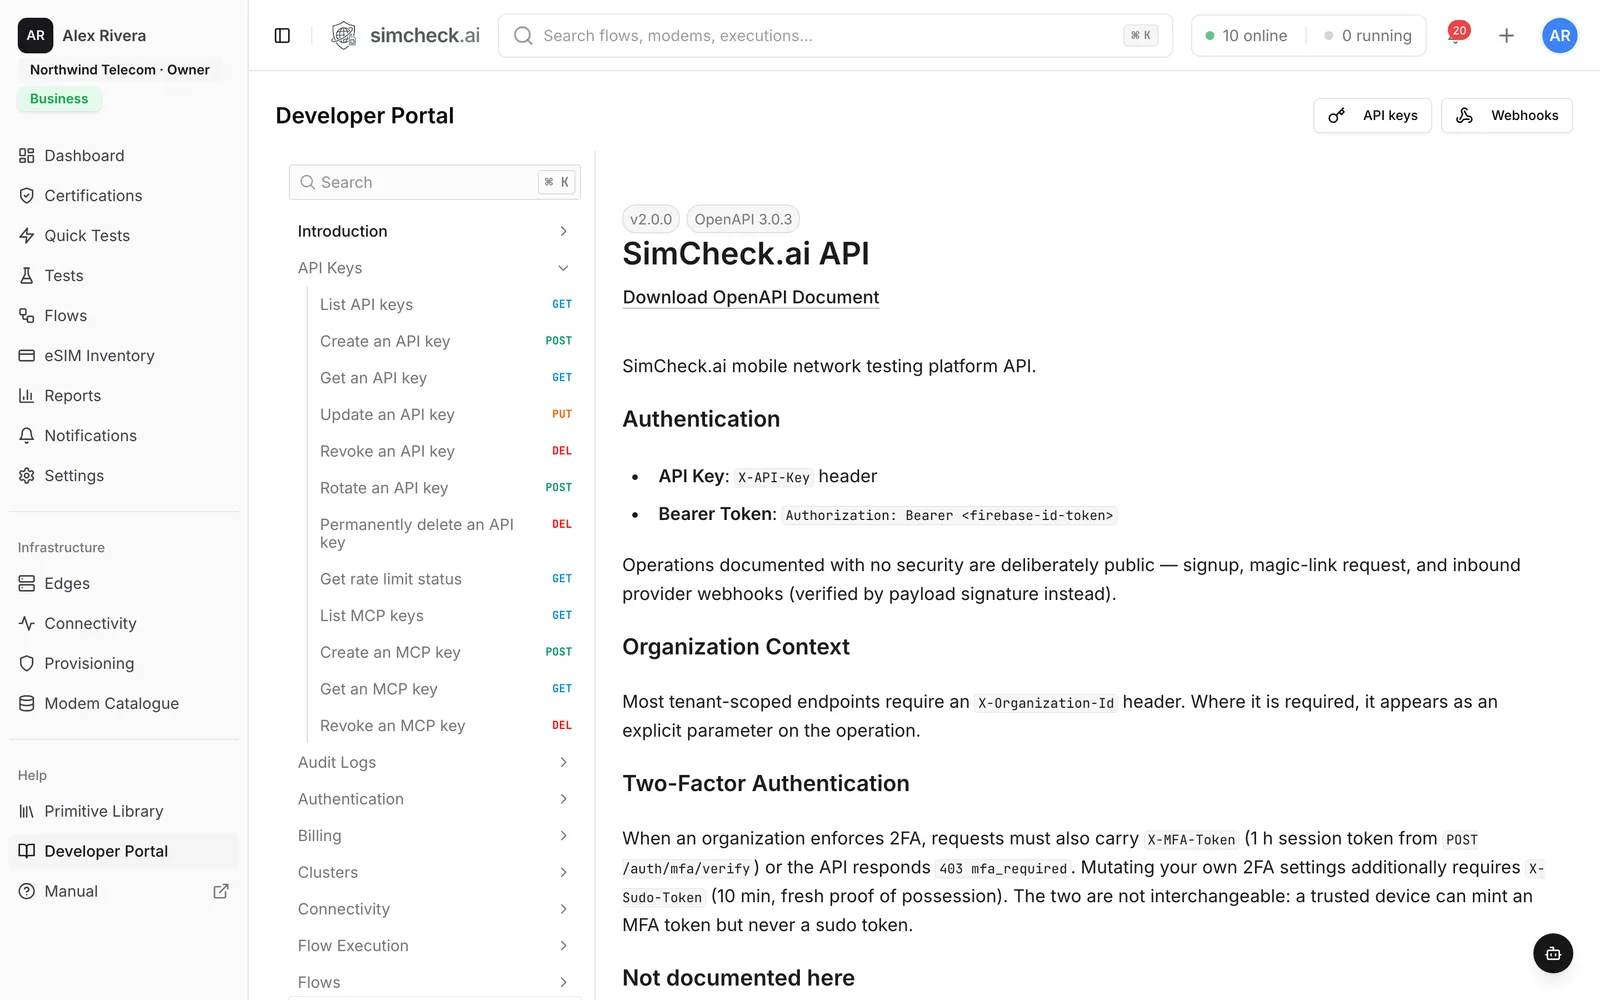
Task: Expand the Authentication nav section
Action: pos(434,800)
